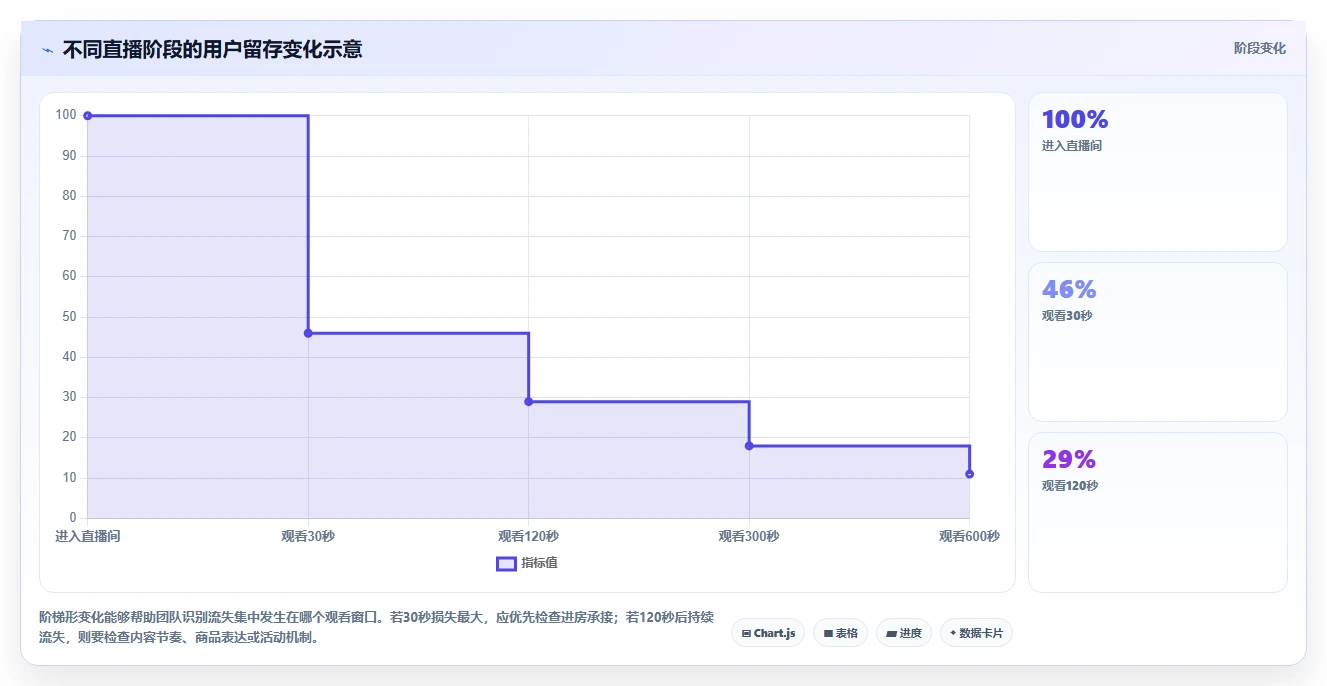Click the data point at 观看30秒 (46)
The width and height of the screenshot is (1327, 686).
[x=308, y=333]
